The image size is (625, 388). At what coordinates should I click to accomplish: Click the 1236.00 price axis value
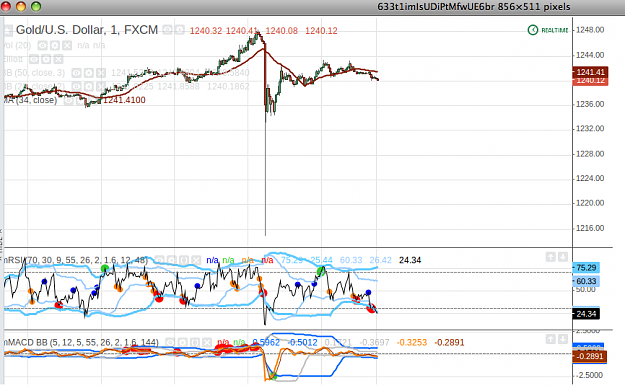tap(590, 104)
